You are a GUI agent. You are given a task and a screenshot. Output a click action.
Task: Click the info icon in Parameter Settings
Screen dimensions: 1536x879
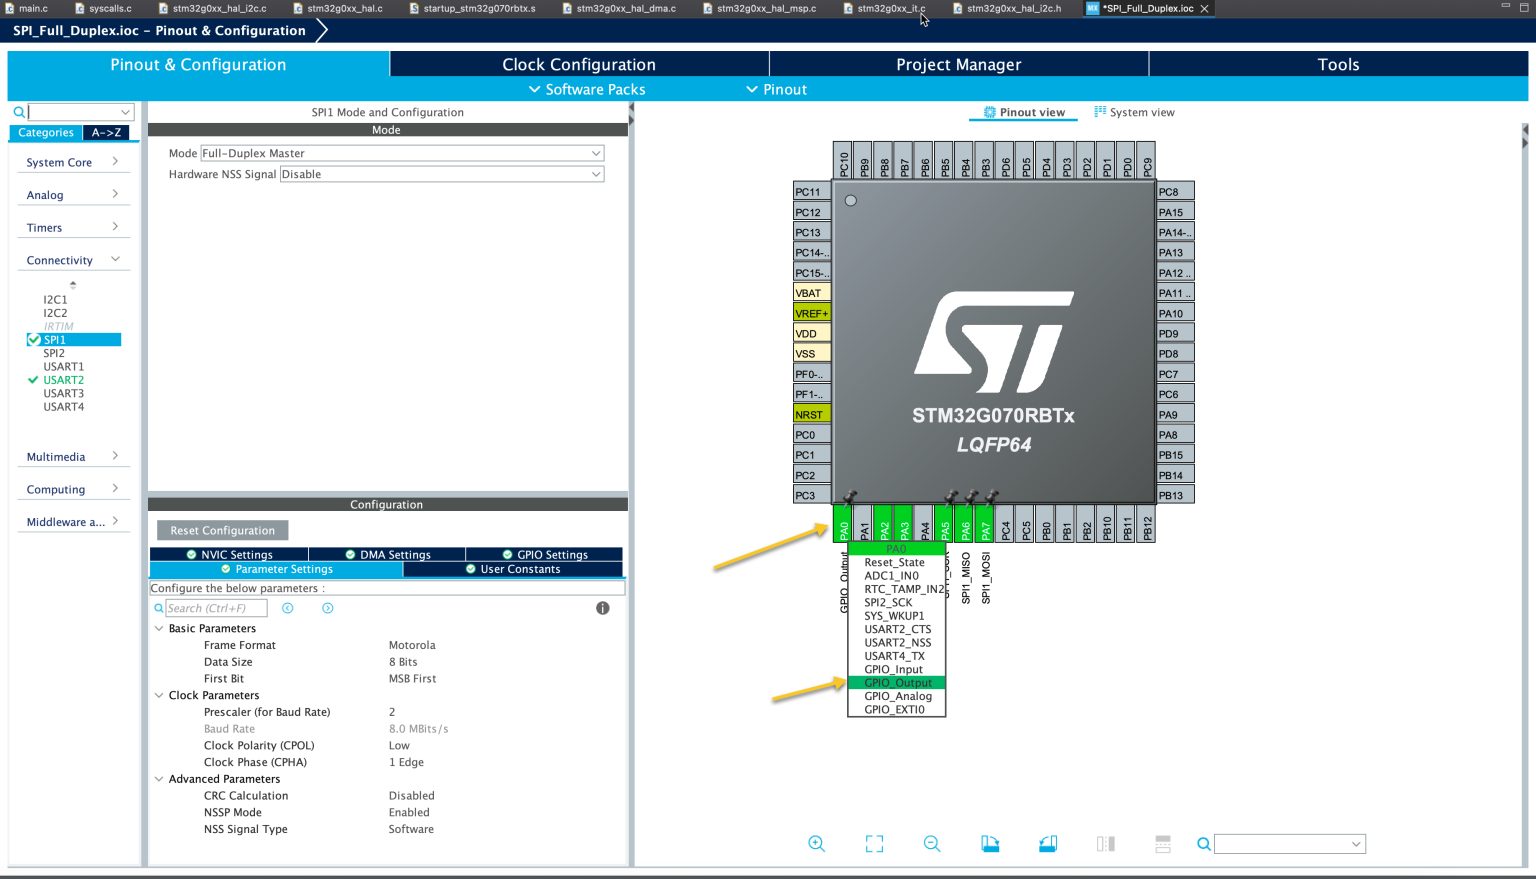[x=602, y=607]
